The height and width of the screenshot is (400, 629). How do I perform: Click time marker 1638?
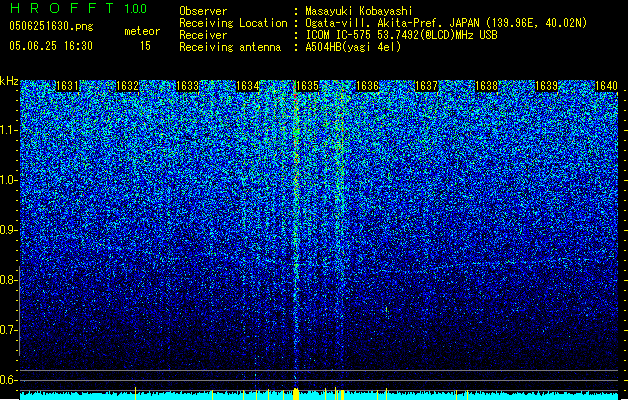(486, 86)
